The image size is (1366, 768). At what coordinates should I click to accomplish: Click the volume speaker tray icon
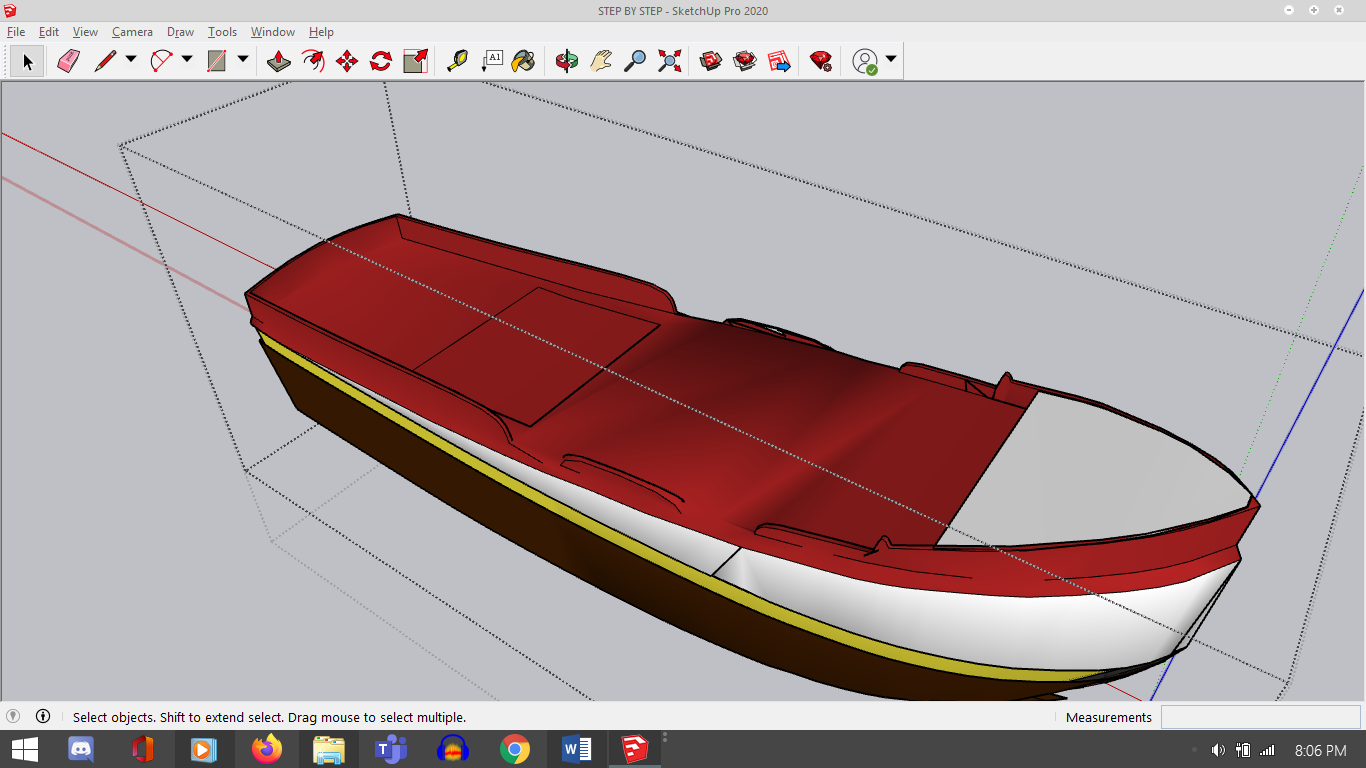[1218, 750]
